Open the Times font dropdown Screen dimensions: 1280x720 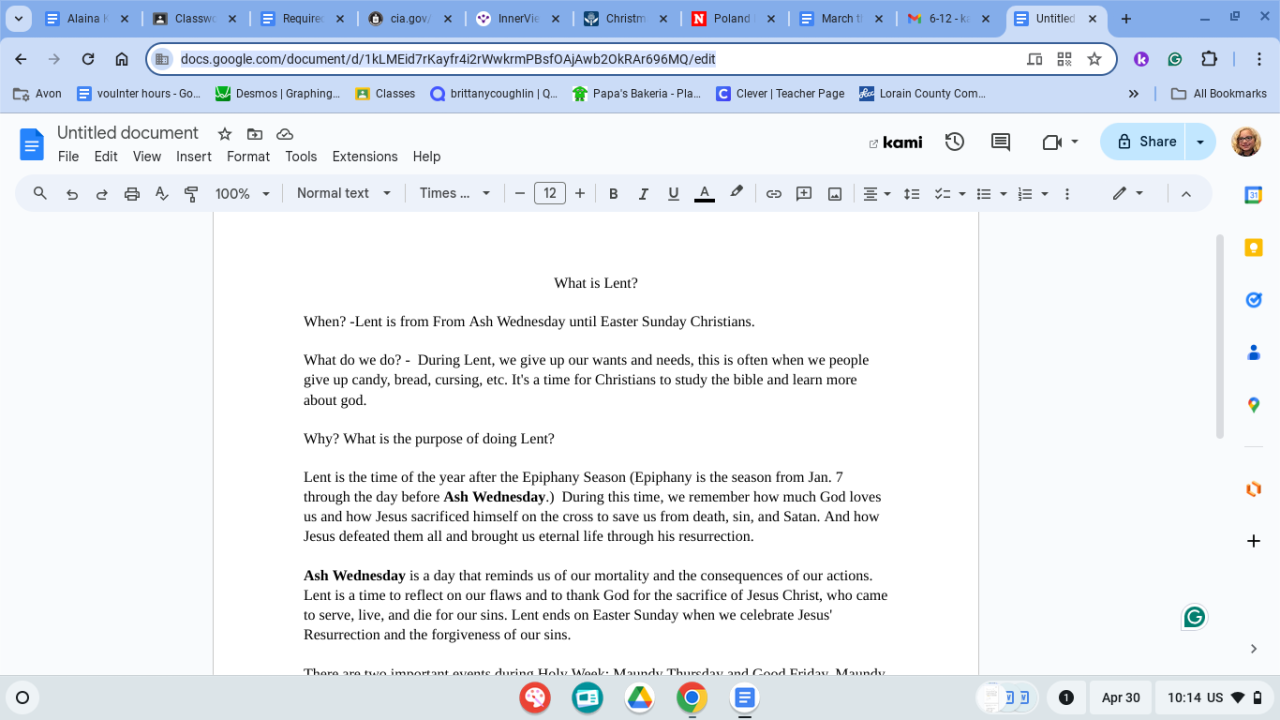455,194
